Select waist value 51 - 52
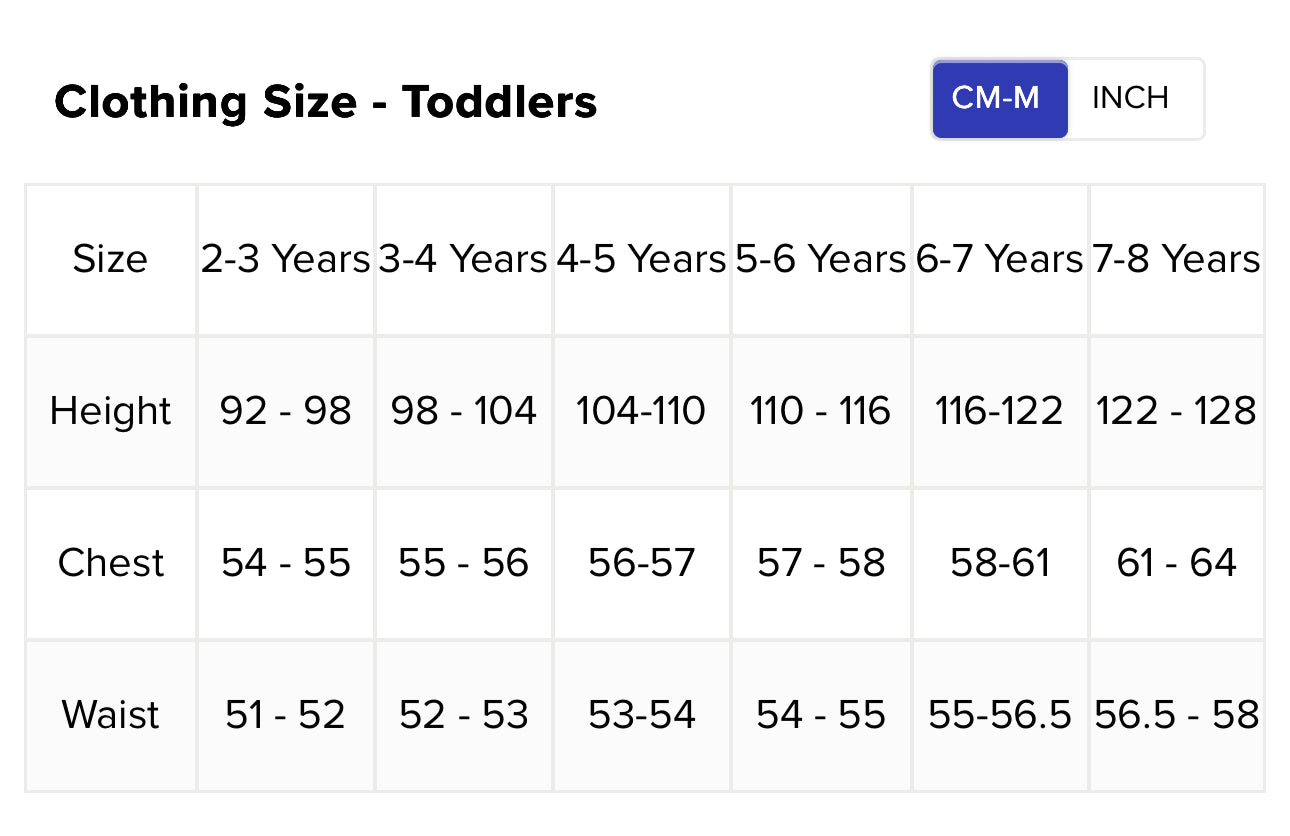Screen dimensions: 1290x836 point(286,715)
